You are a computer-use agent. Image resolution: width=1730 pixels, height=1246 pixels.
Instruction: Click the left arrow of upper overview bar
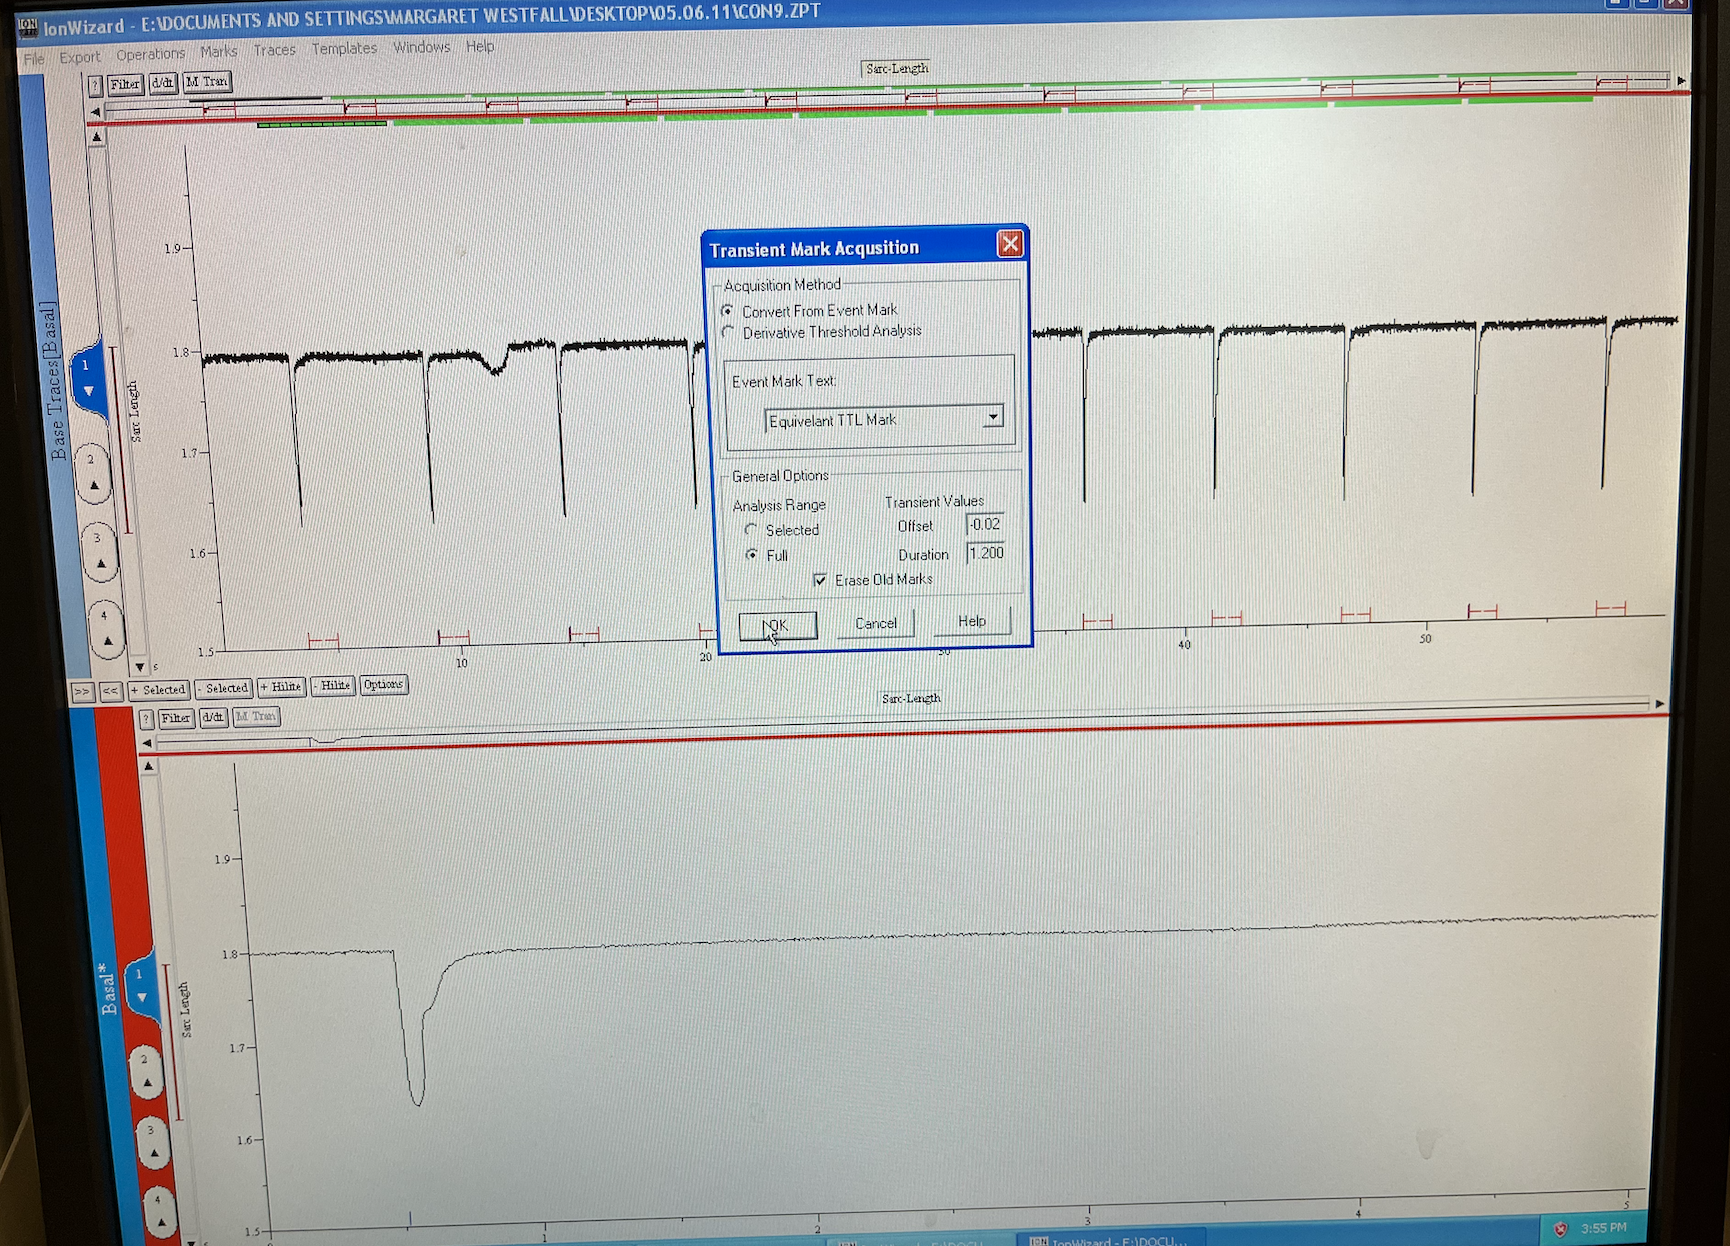click(95, 112)
